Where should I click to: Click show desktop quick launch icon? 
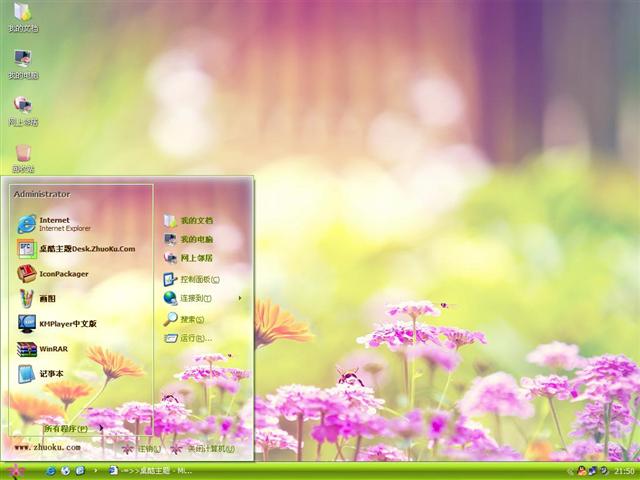[80, 471]
